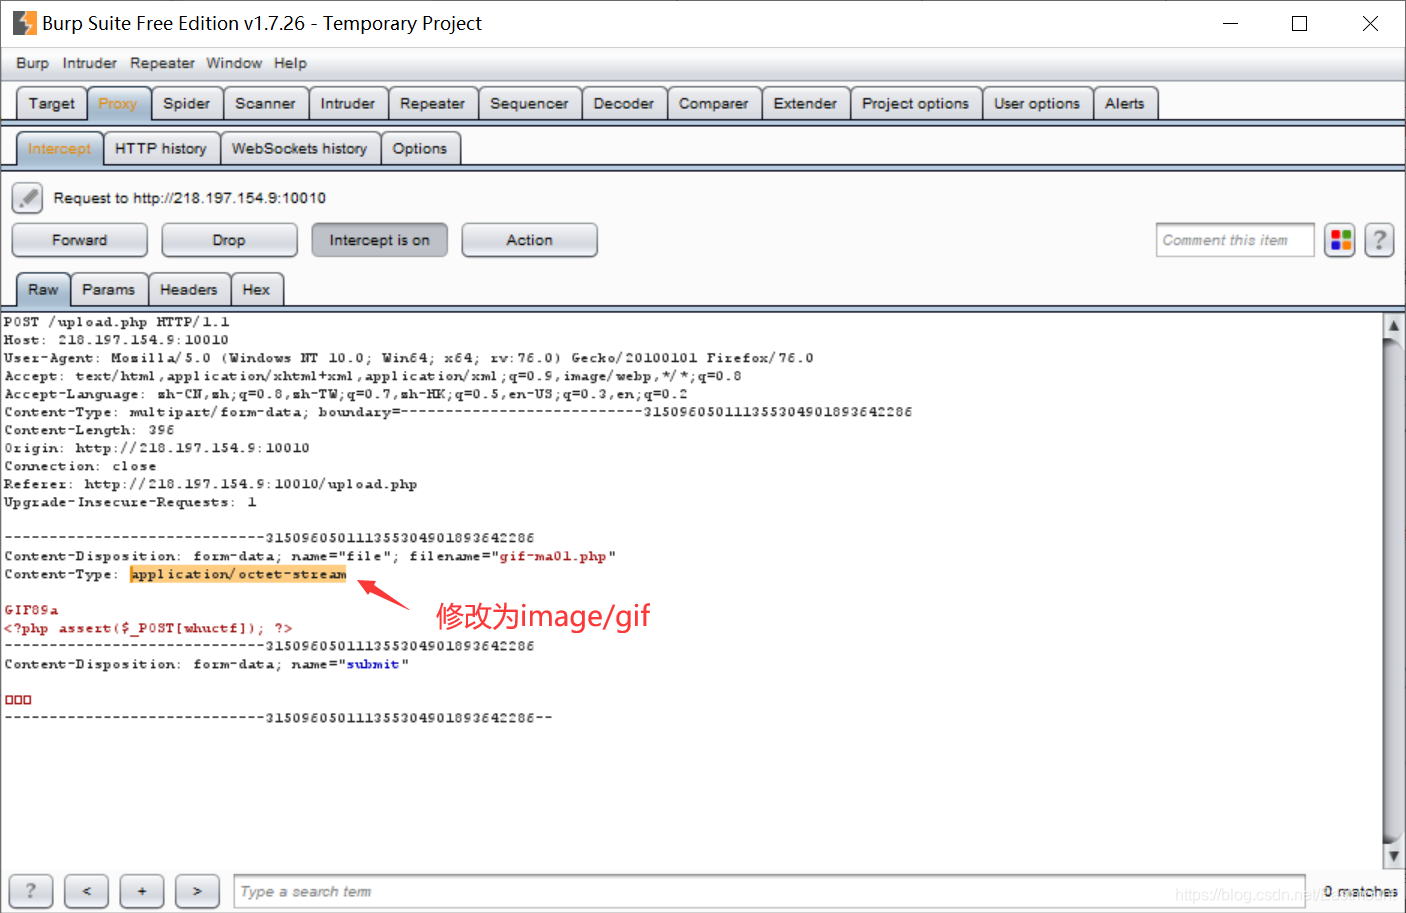Open the Window menu
1406x913 pixels.
(x=234, y=63)
